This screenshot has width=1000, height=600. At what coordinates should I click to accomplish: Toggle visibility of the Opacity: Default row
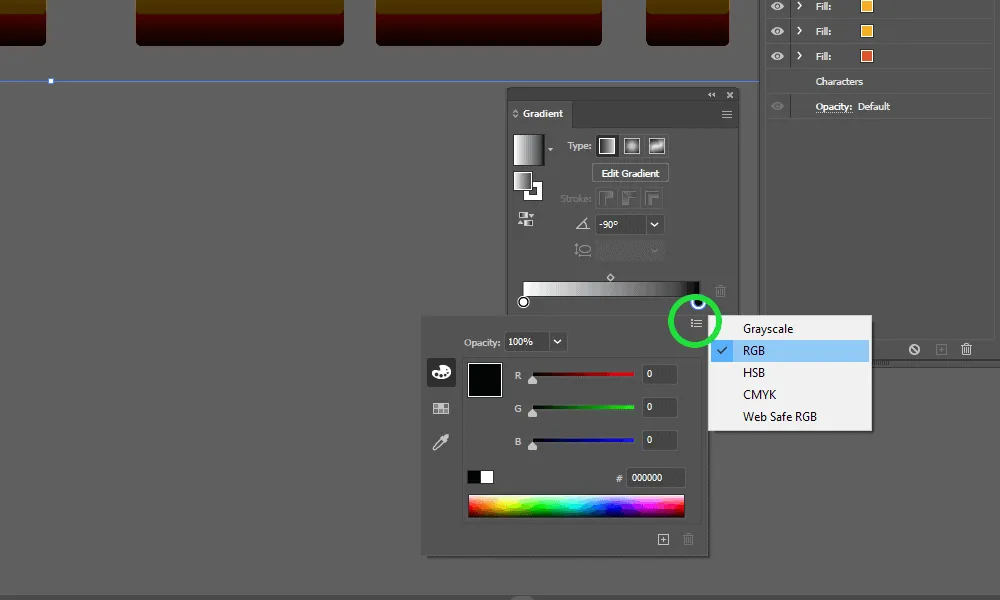point(777,106)
